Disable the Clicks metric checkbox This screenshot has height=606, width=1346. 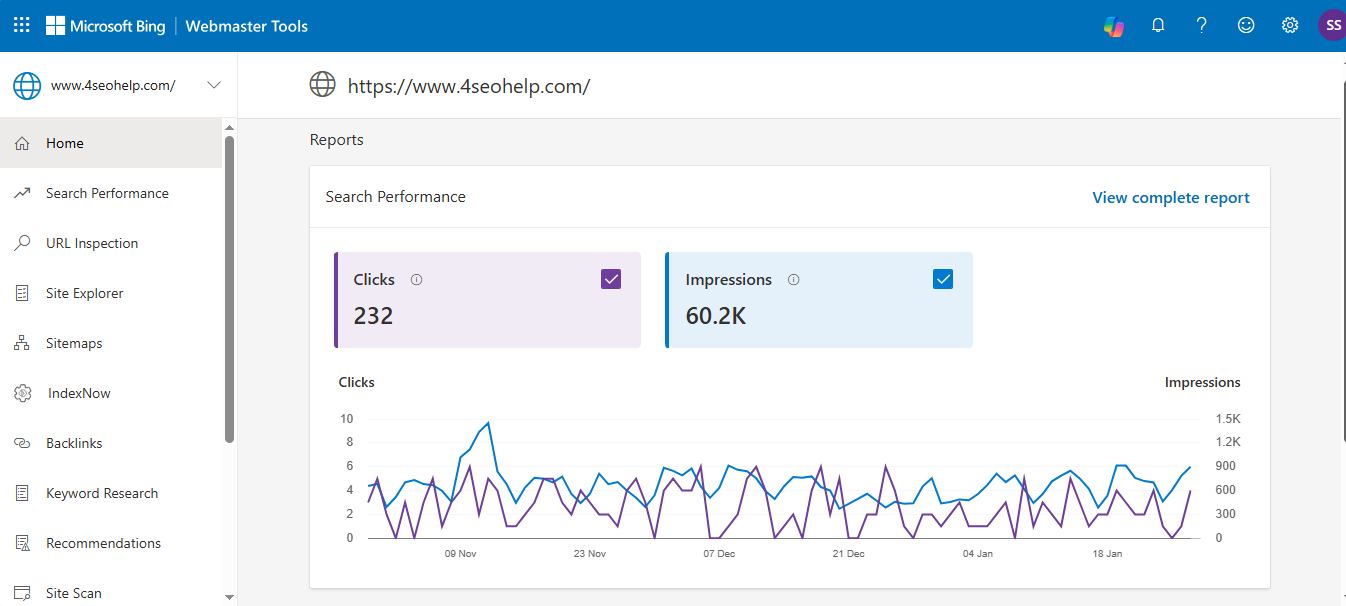coord(610,279)
